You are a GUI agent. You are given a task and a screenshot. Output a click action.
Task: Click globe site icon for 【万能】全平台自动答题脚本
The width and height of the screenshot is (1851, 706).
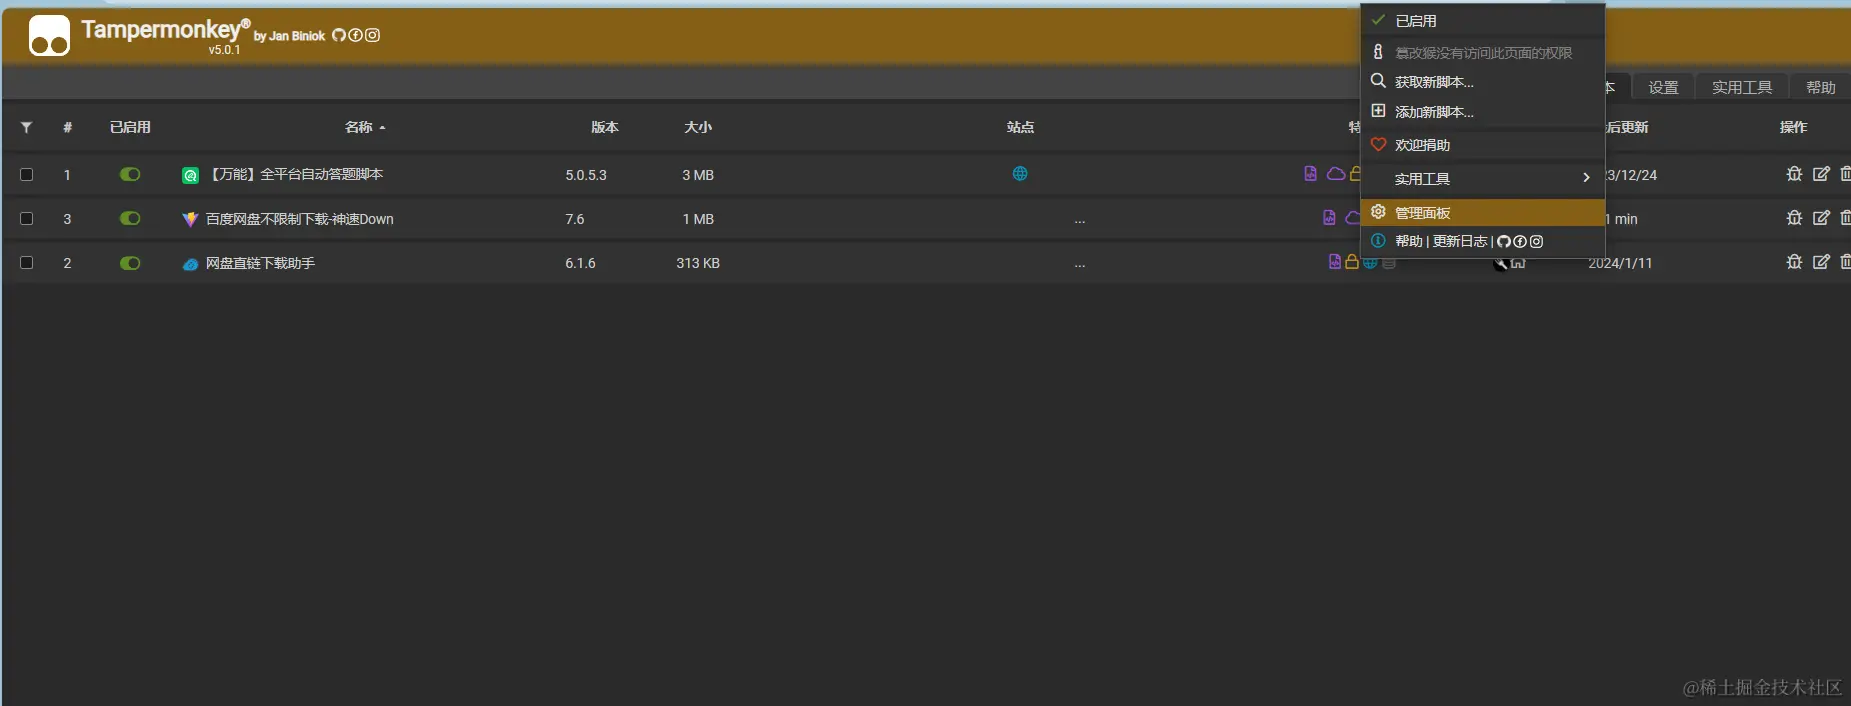click(x=1020, y=174)
